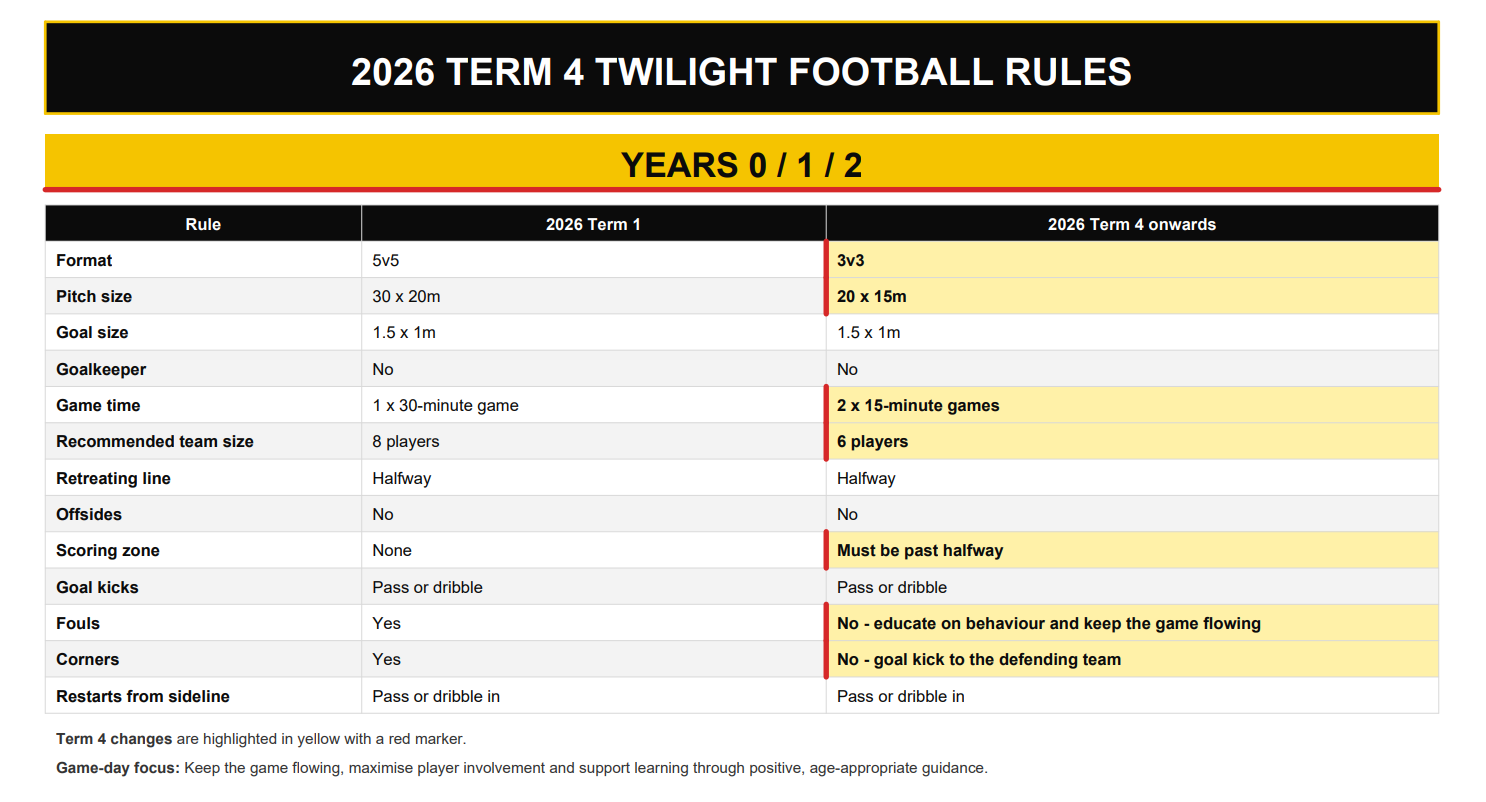Select the Scoring zone row label
Image resolution: width=1486 pixels, height=802 pixels.
pyautogui.click(x=108, y=550)
